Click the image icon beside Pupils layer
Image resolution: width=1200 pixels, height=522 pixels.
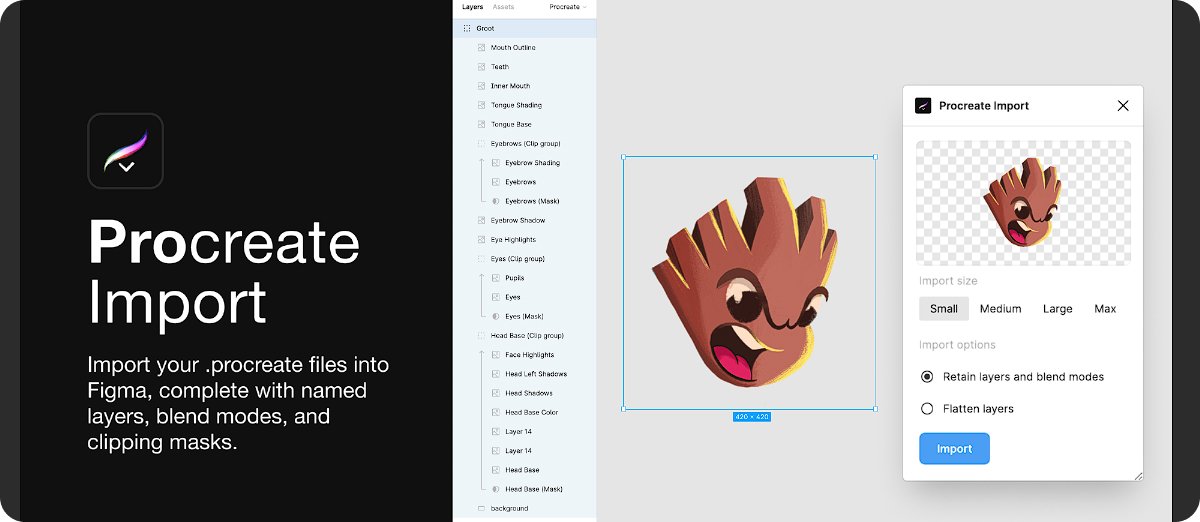(496, 278)
